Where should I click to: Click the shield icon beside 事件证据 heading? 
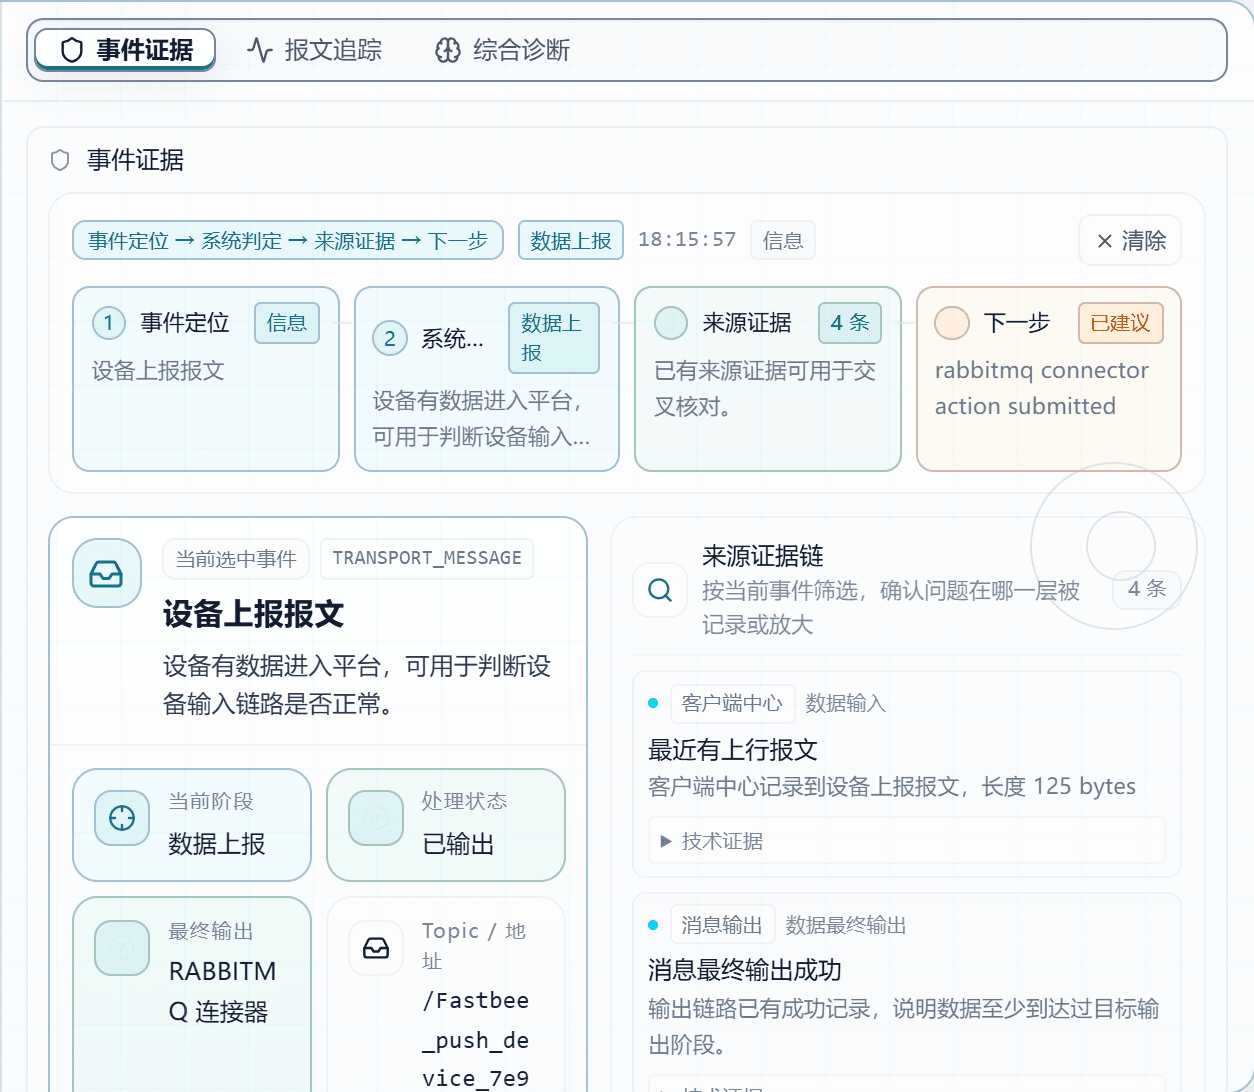click(60, 160)
